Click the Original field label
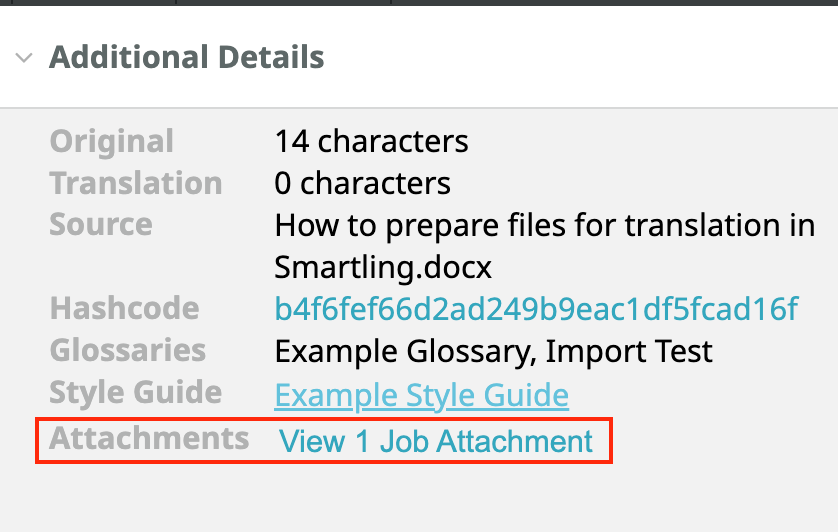This screenshot has height=532, width=838. pyautogui.click(x=112, y=141)
